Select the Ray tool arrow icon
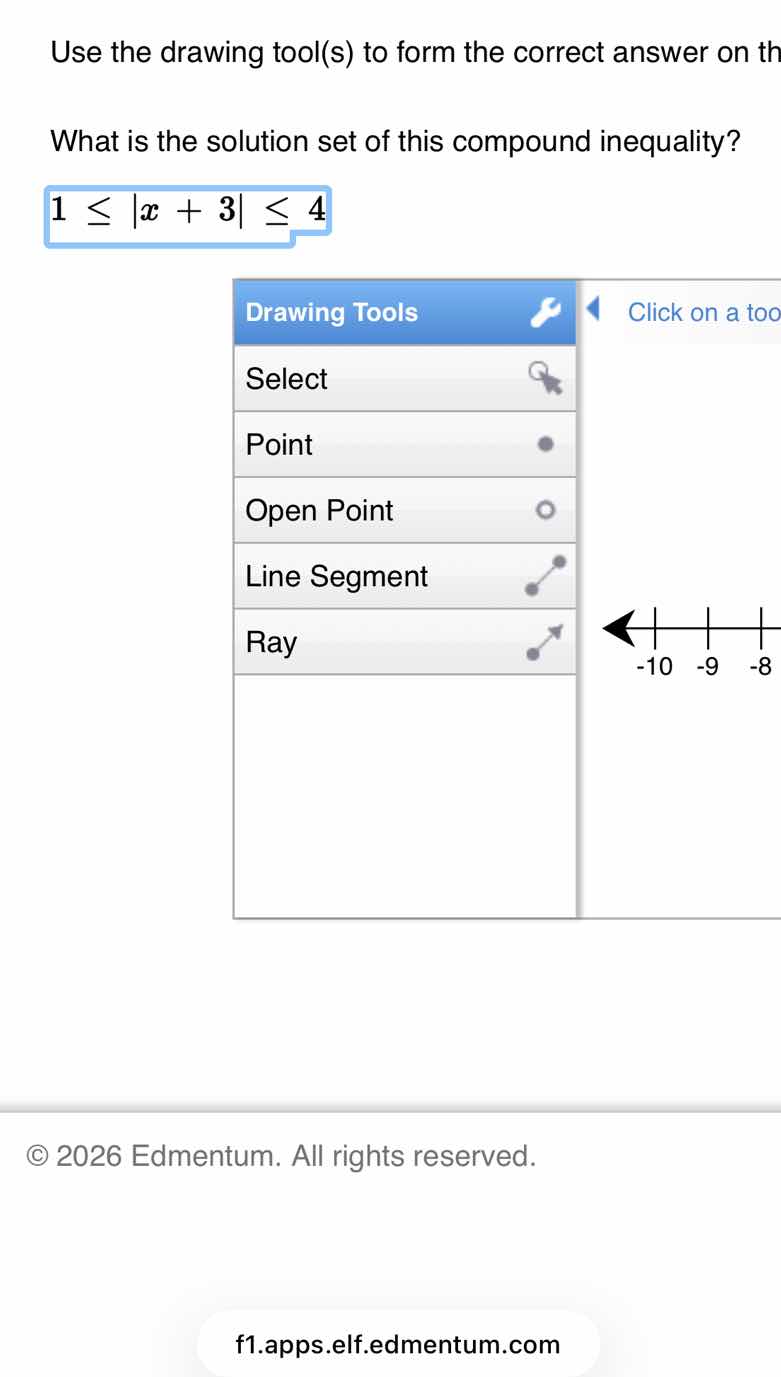The image size is (781, 1377). click(x=545, y=640)
